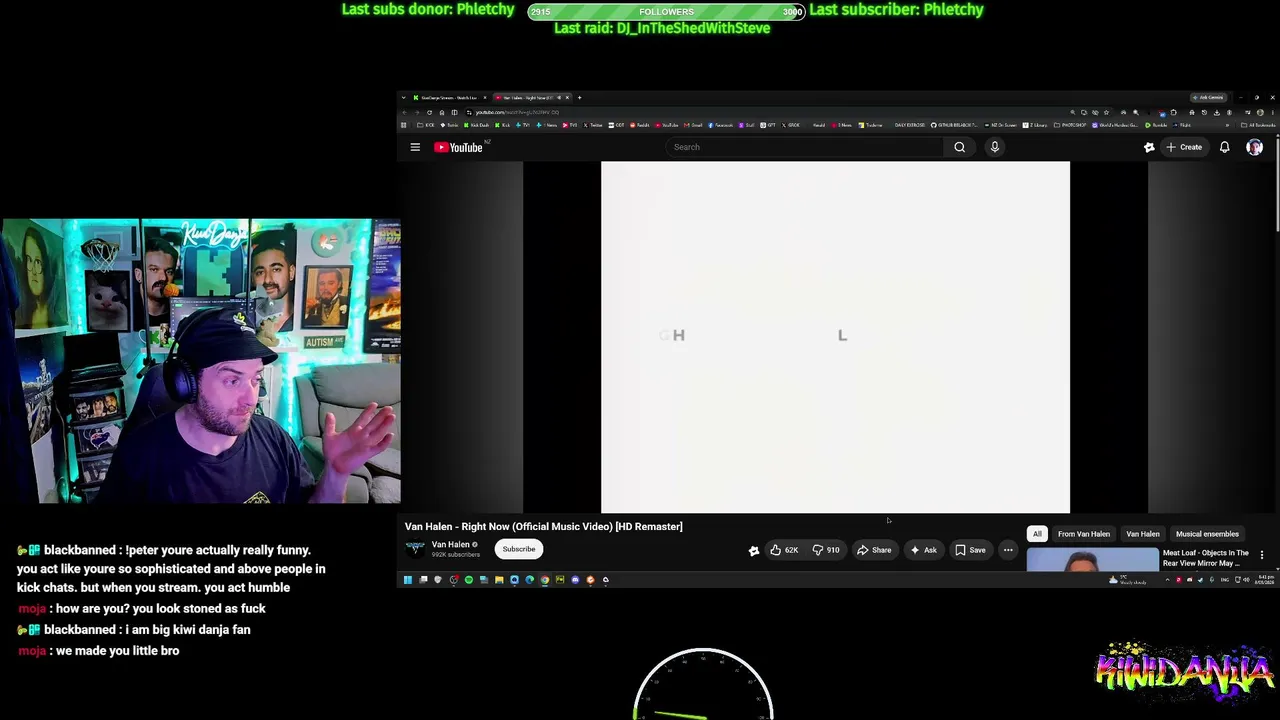Viewport: 1280px width, 720px height.
Task: Click the Ask button under the video
Action: (923, 550)
